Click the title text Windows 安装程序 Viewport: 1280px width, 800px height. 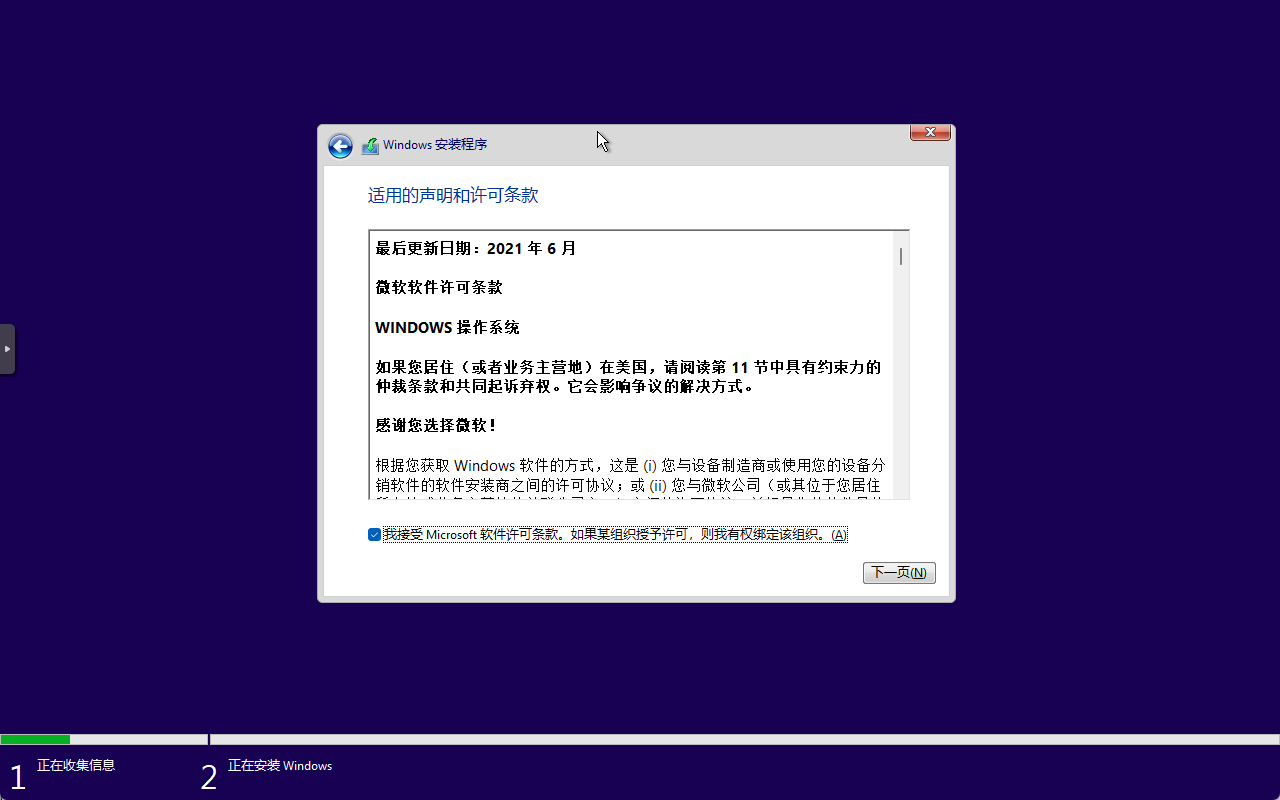pyautogui.click(x=435, y=145)
